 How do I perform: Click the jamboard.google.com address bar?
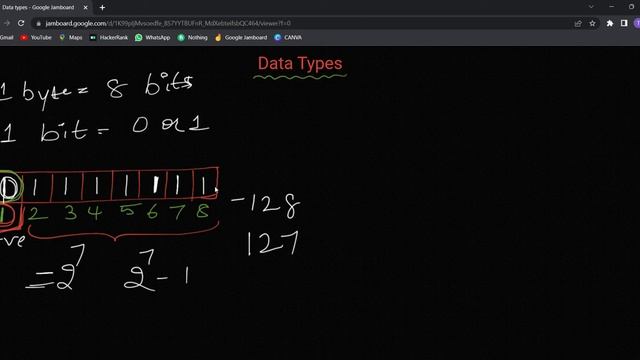click(302, 23)
